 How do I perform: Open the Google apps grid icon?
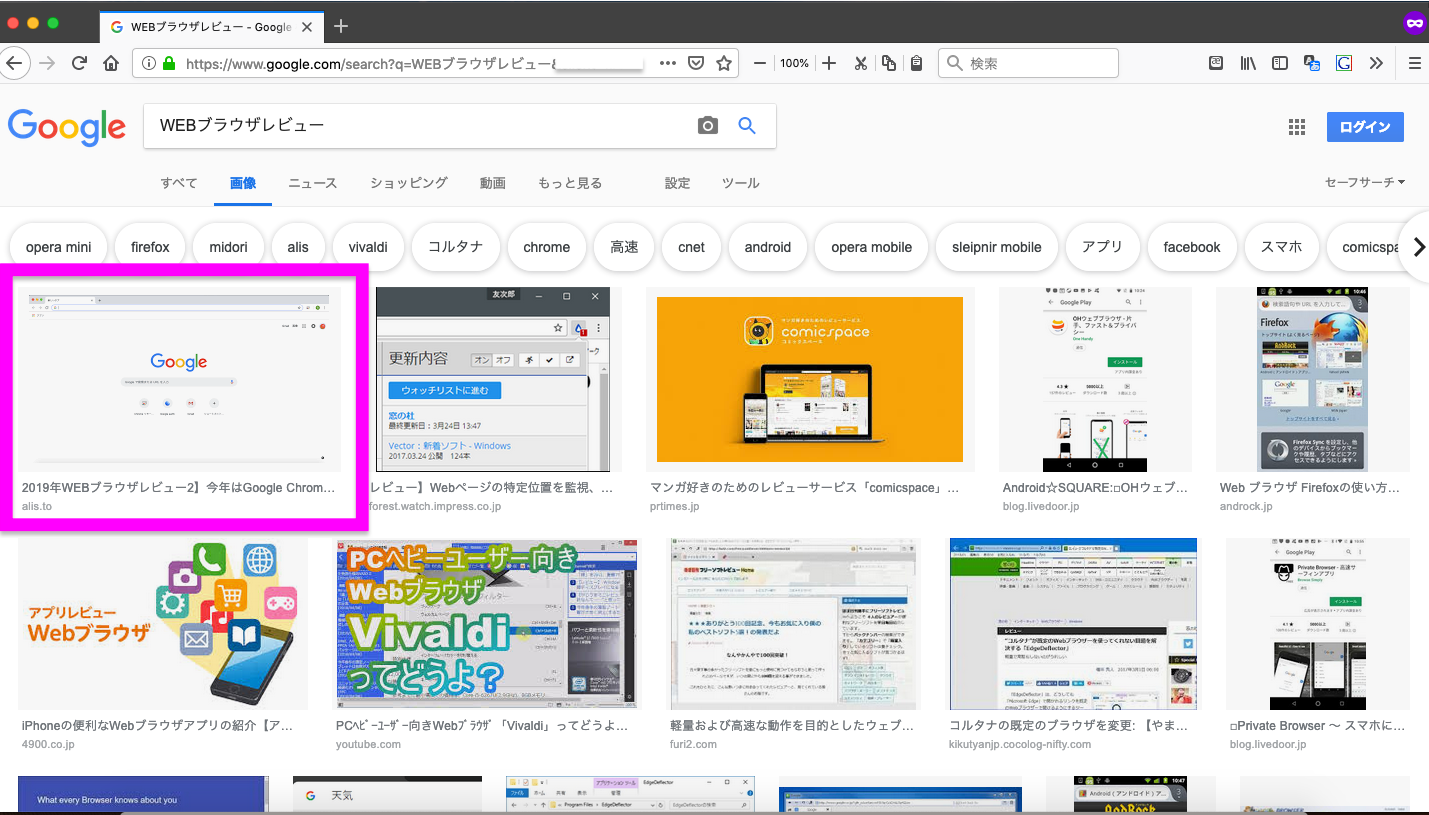(x=1297, y=127)
